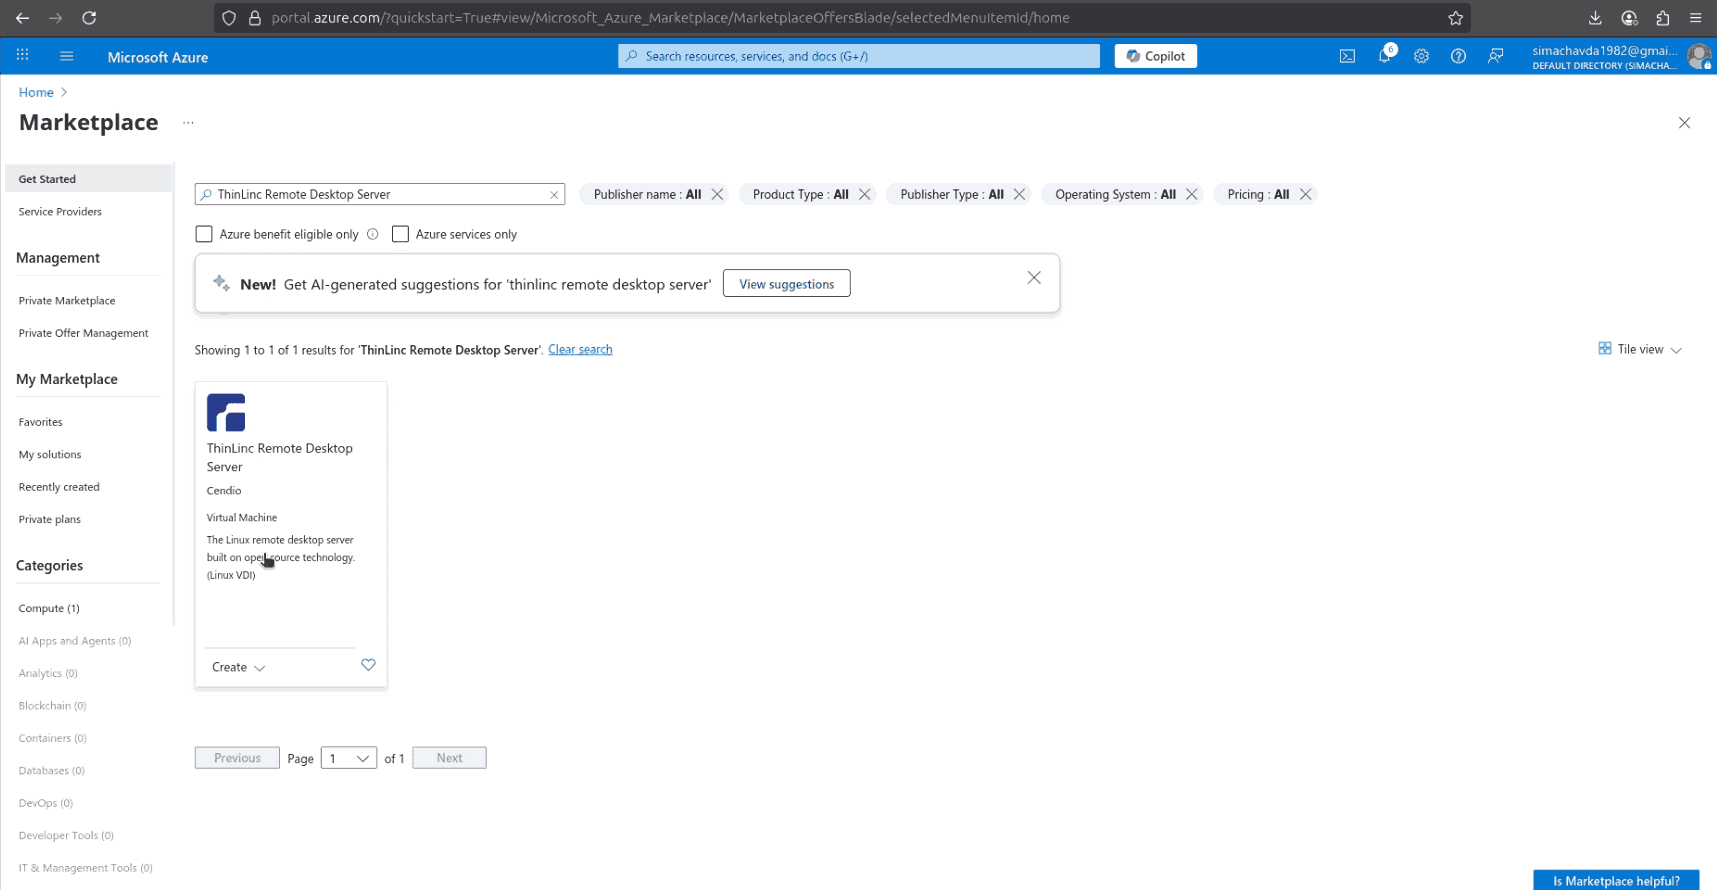Clear the marketplace search box text
The width and height of the screenshot is (1717, 890).
(554, 195)
